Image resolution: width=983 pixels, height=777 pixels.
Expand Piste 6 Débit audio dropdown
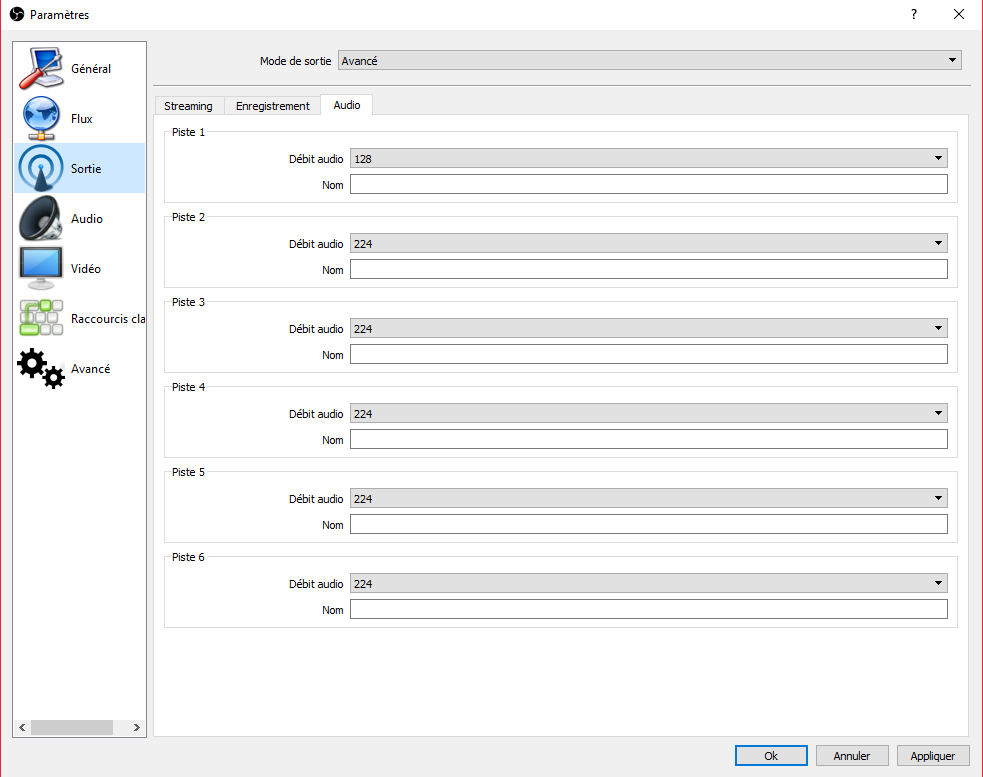[648, 583]
